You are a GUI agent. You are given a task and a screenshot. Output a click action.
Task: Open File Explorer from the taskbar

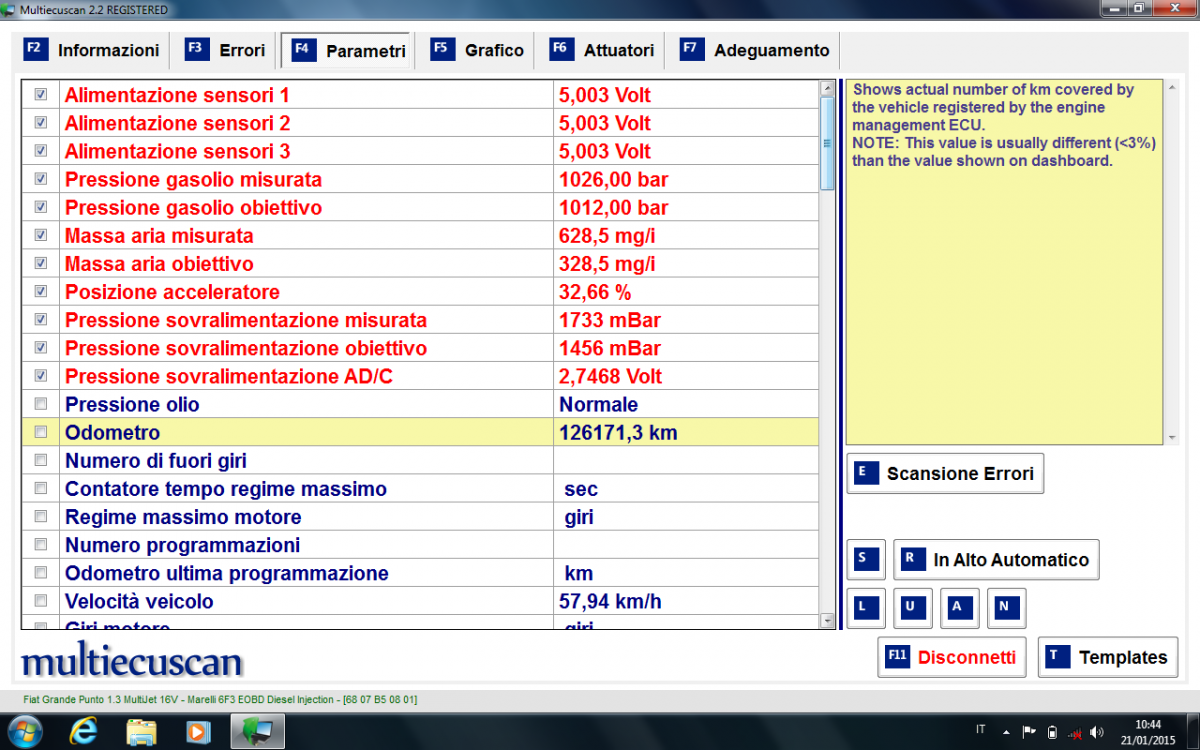141,731
